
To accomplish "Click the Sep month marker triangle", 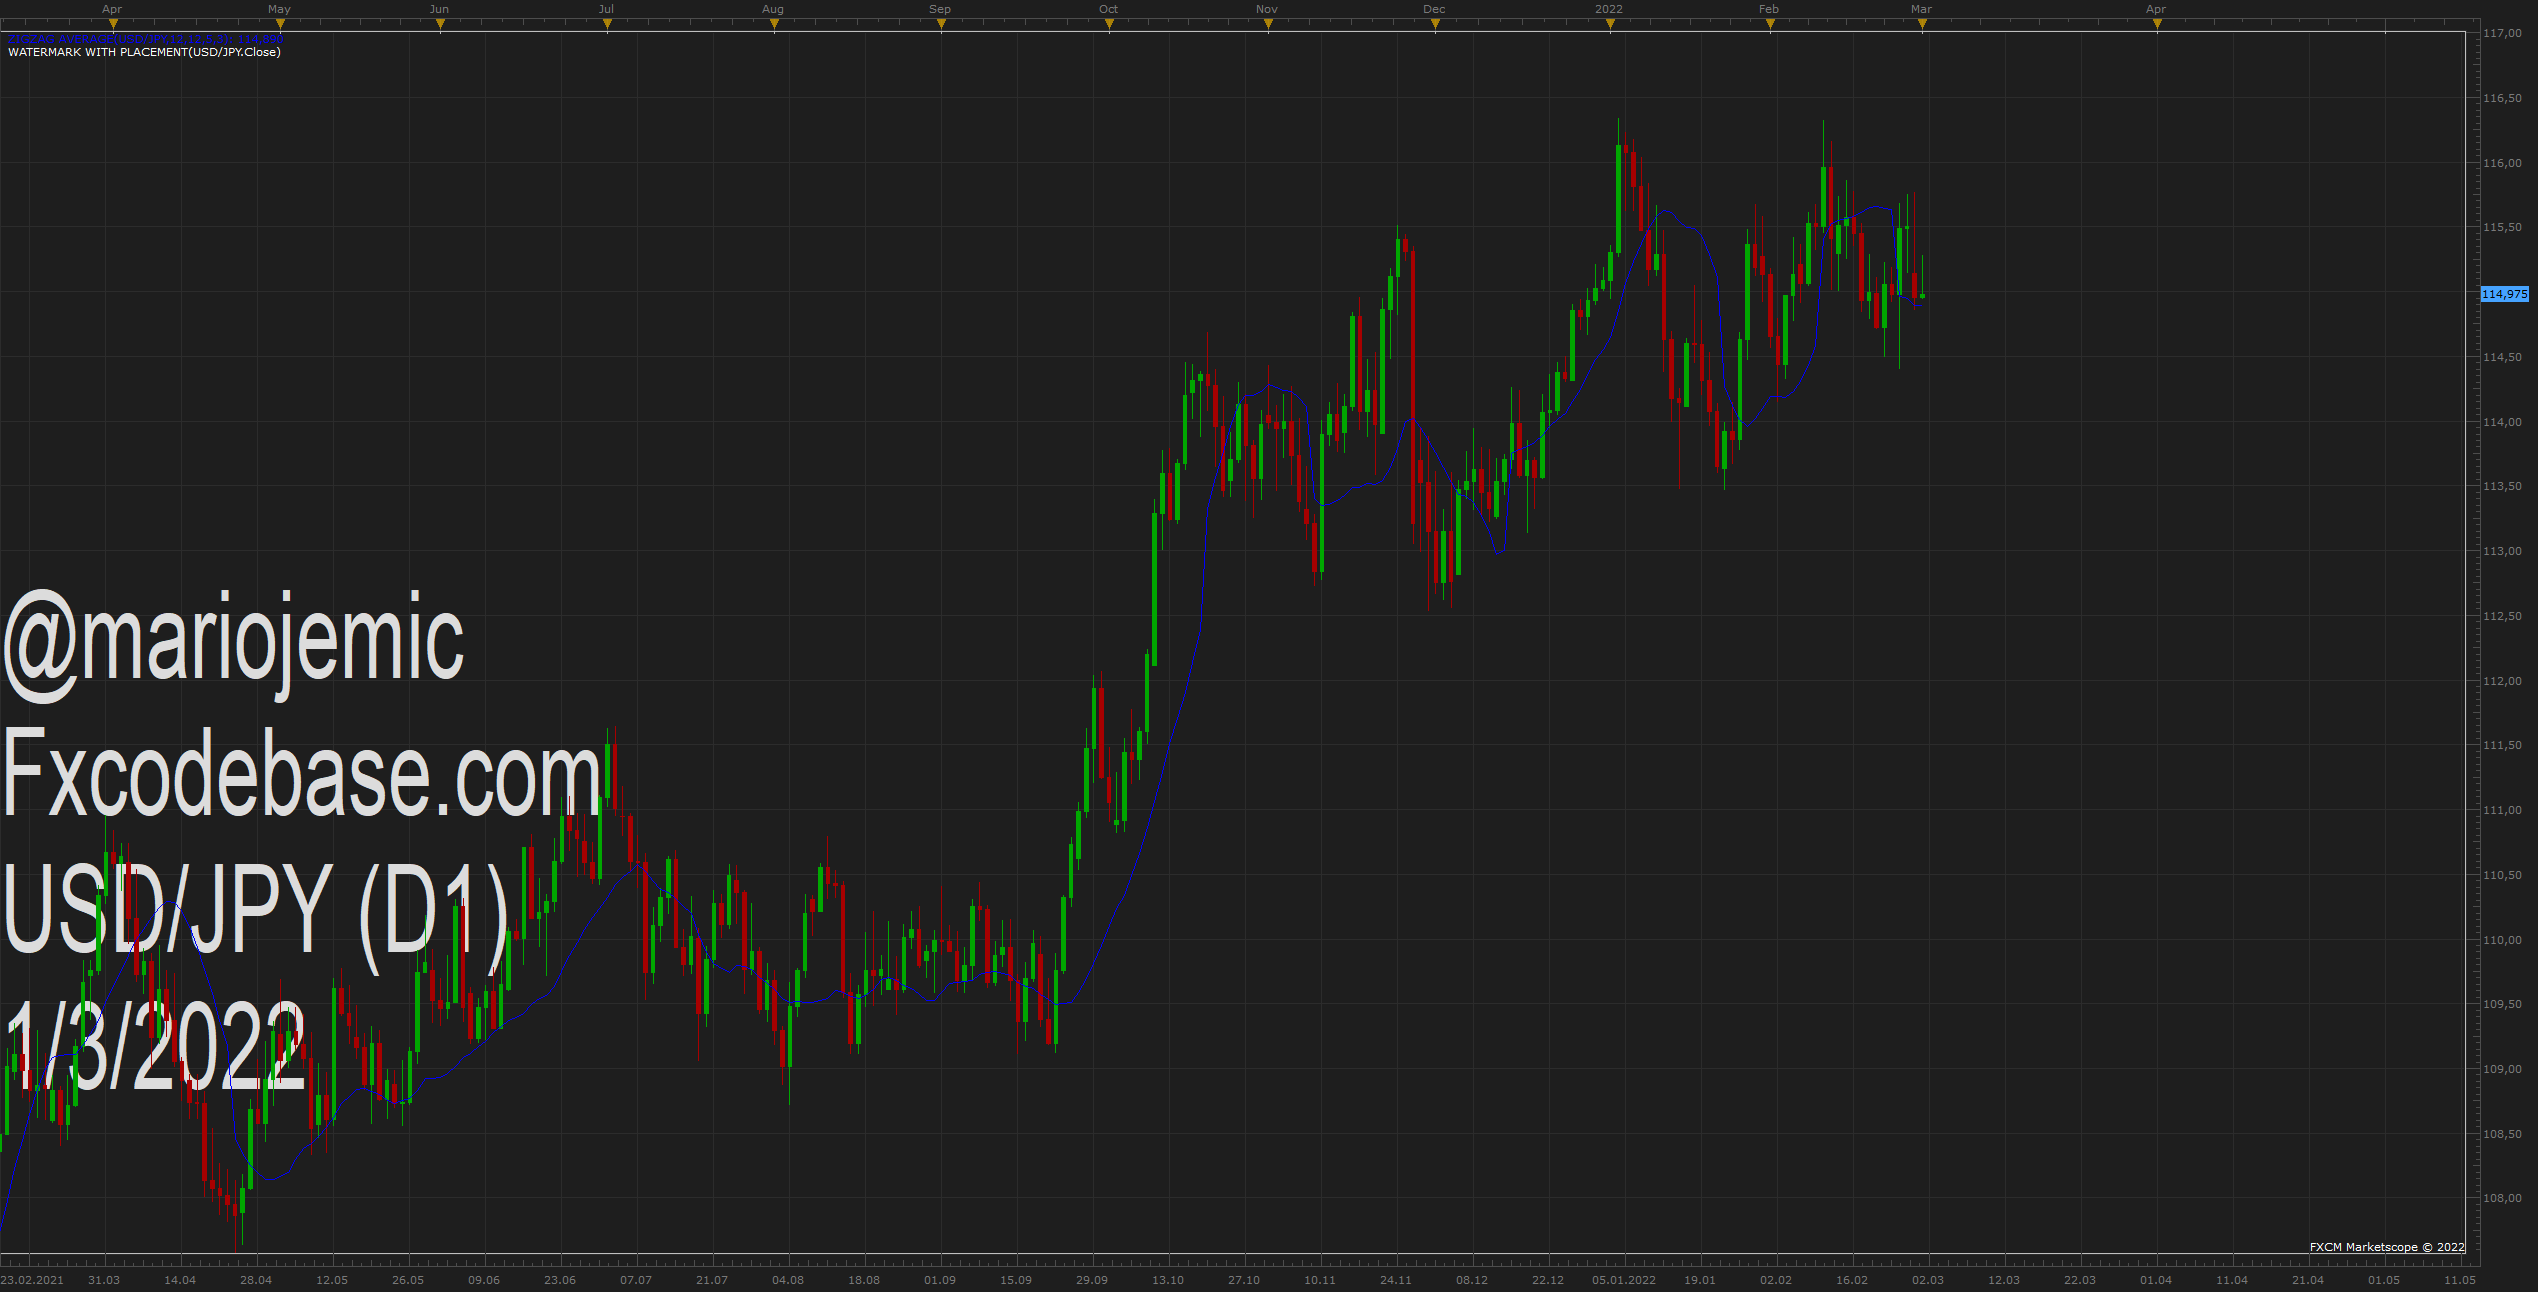I will 941,24.
